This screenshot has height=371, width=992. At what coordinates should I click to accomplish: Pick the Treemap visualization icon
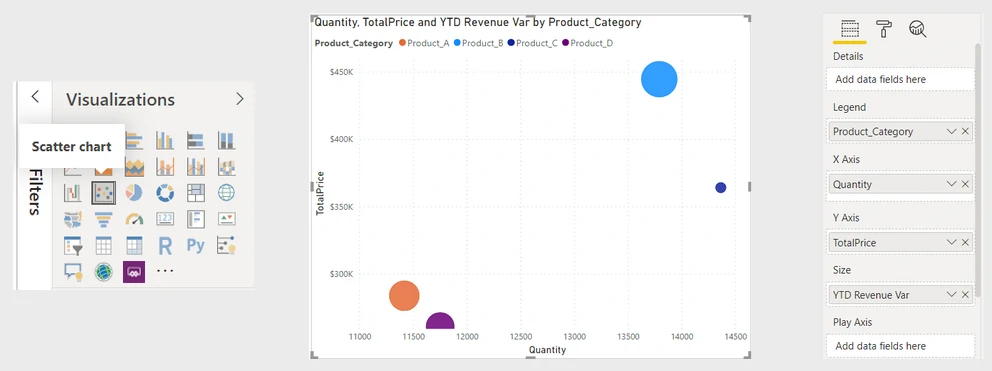coord(195,192)
